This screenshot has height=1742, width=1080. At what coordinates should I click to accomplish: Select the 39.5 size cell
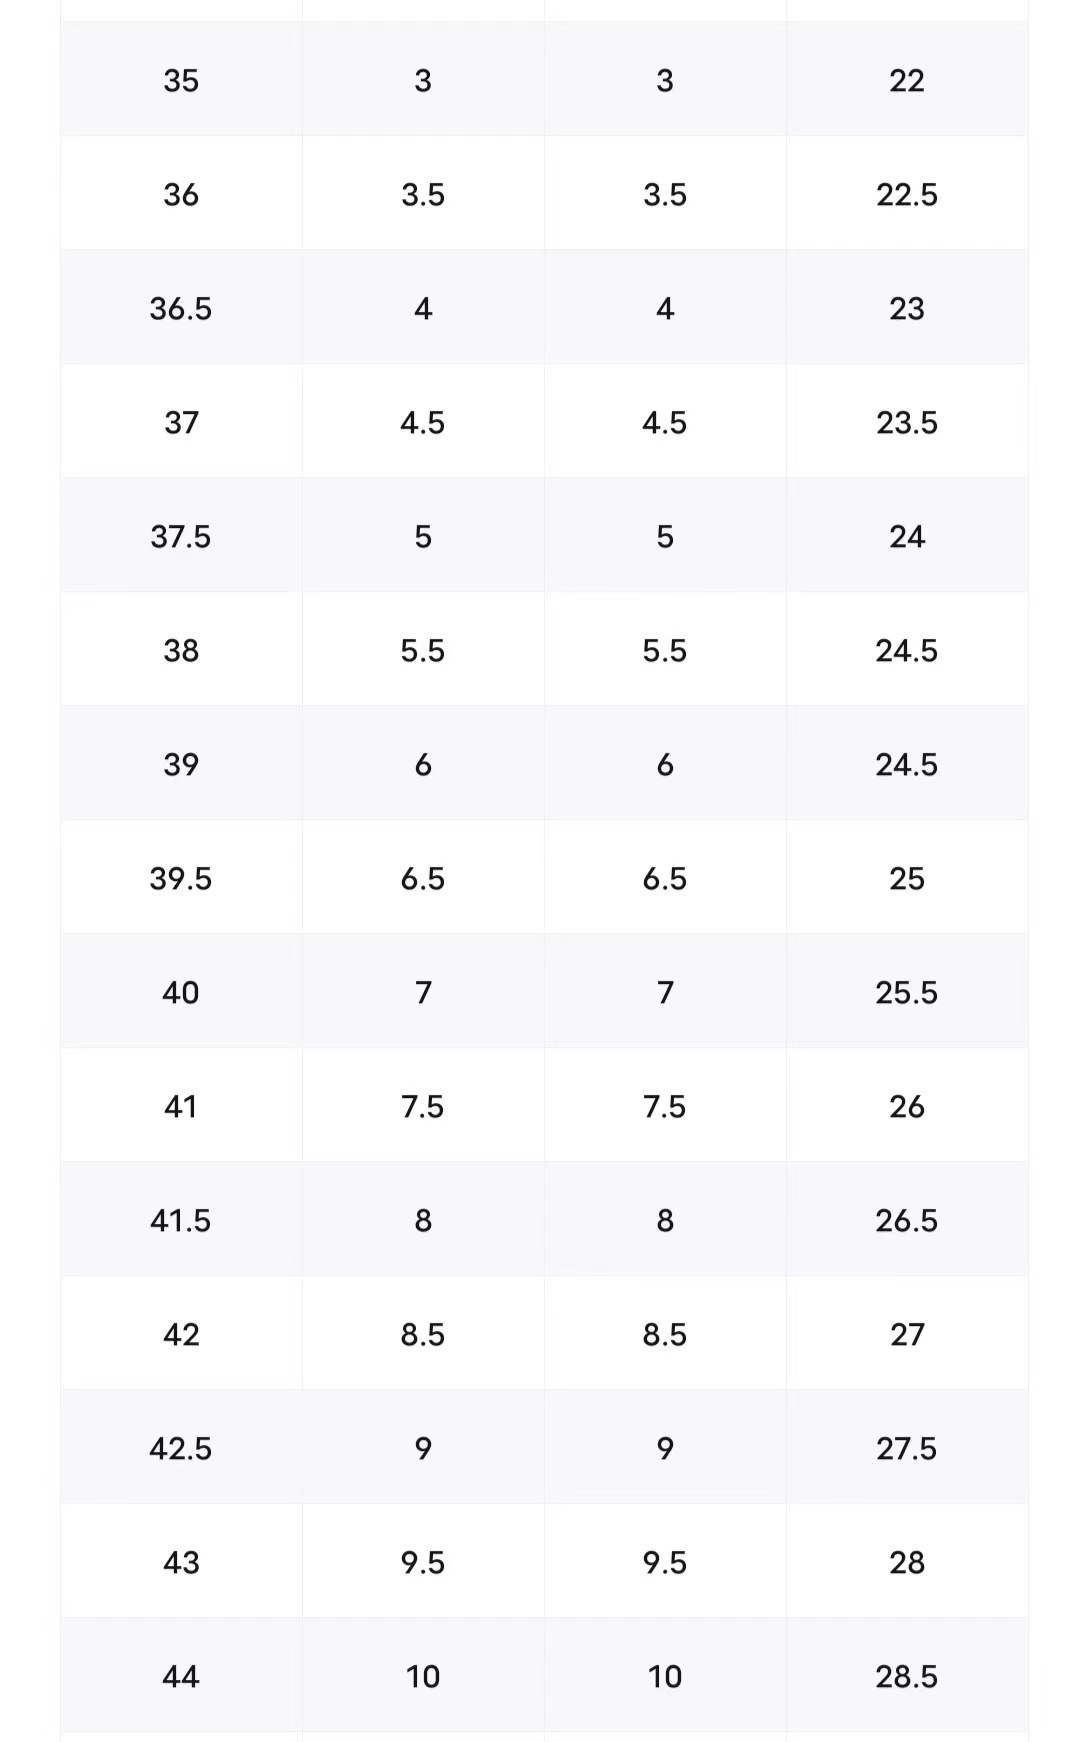pos(181,878)
